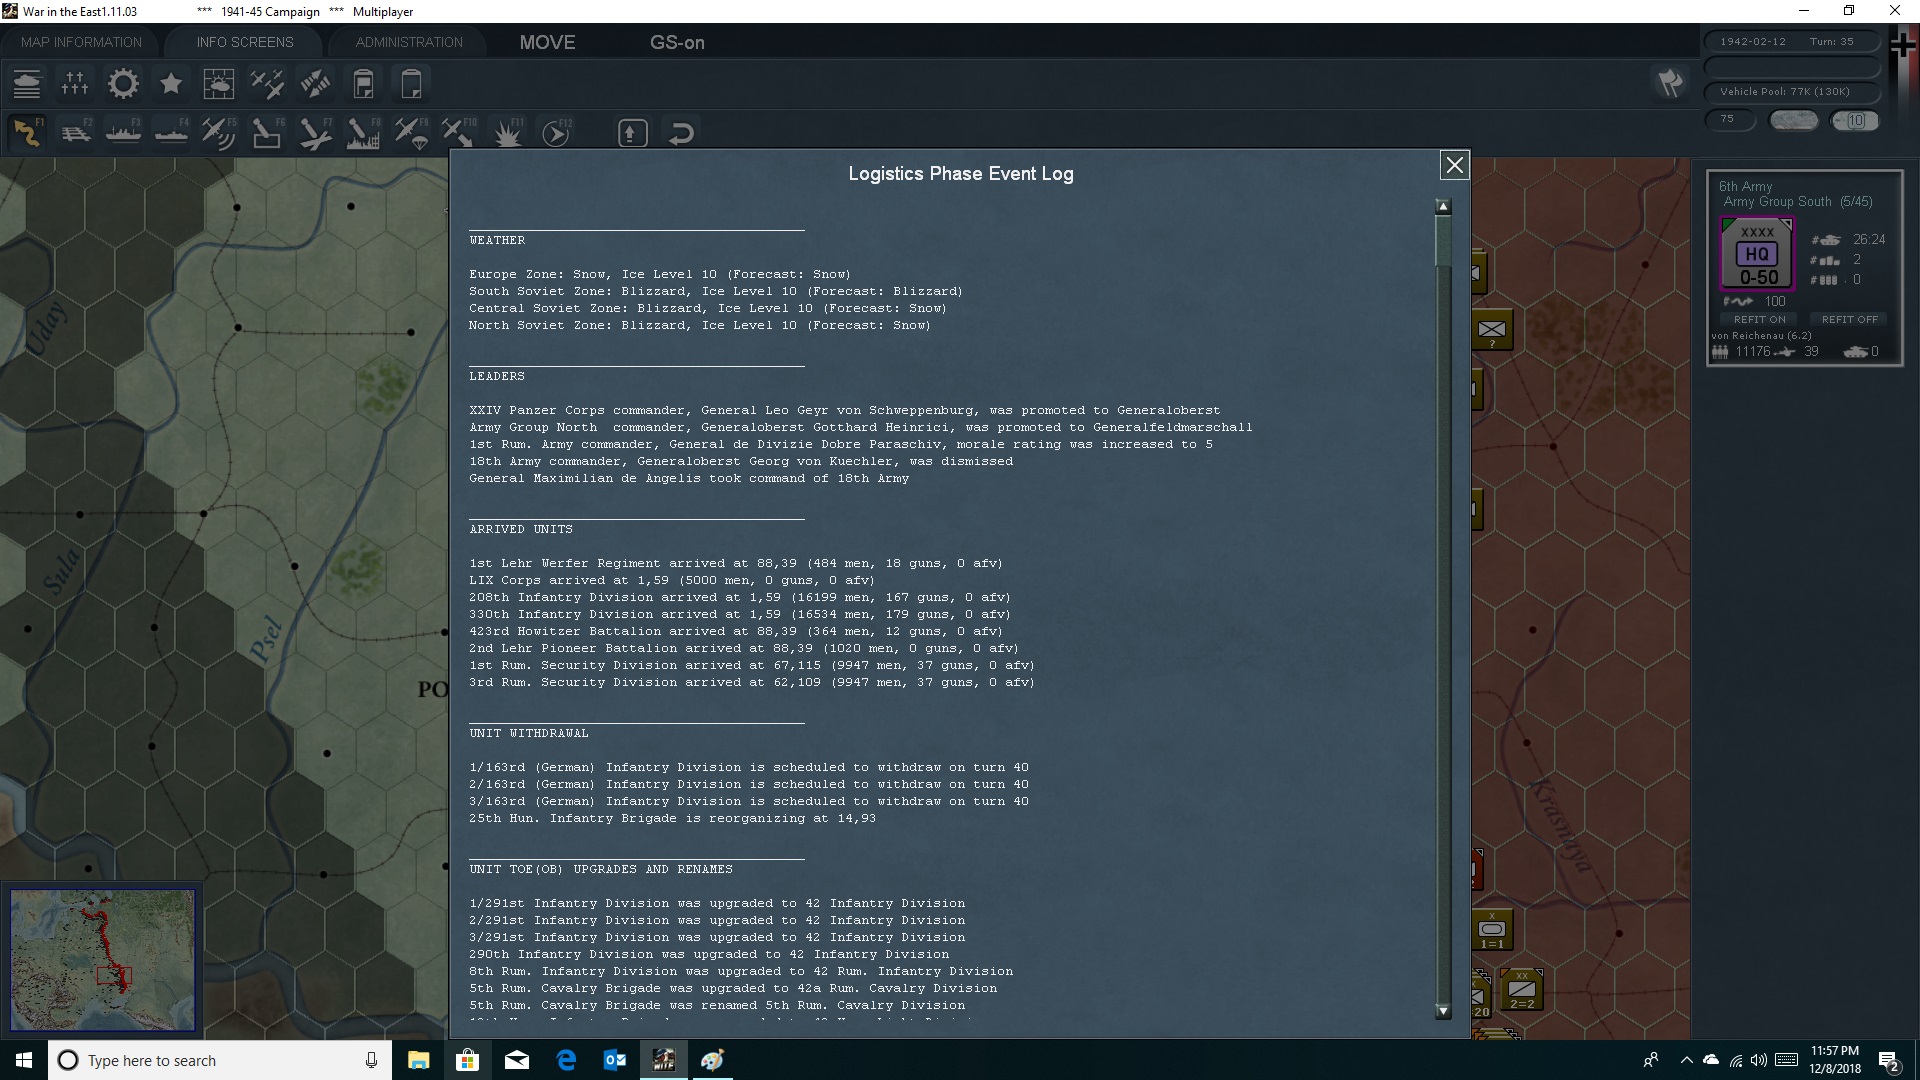1920x1080 pixels.
Task: Open the MAP INFORMATION tab
Action: point(82,42)
